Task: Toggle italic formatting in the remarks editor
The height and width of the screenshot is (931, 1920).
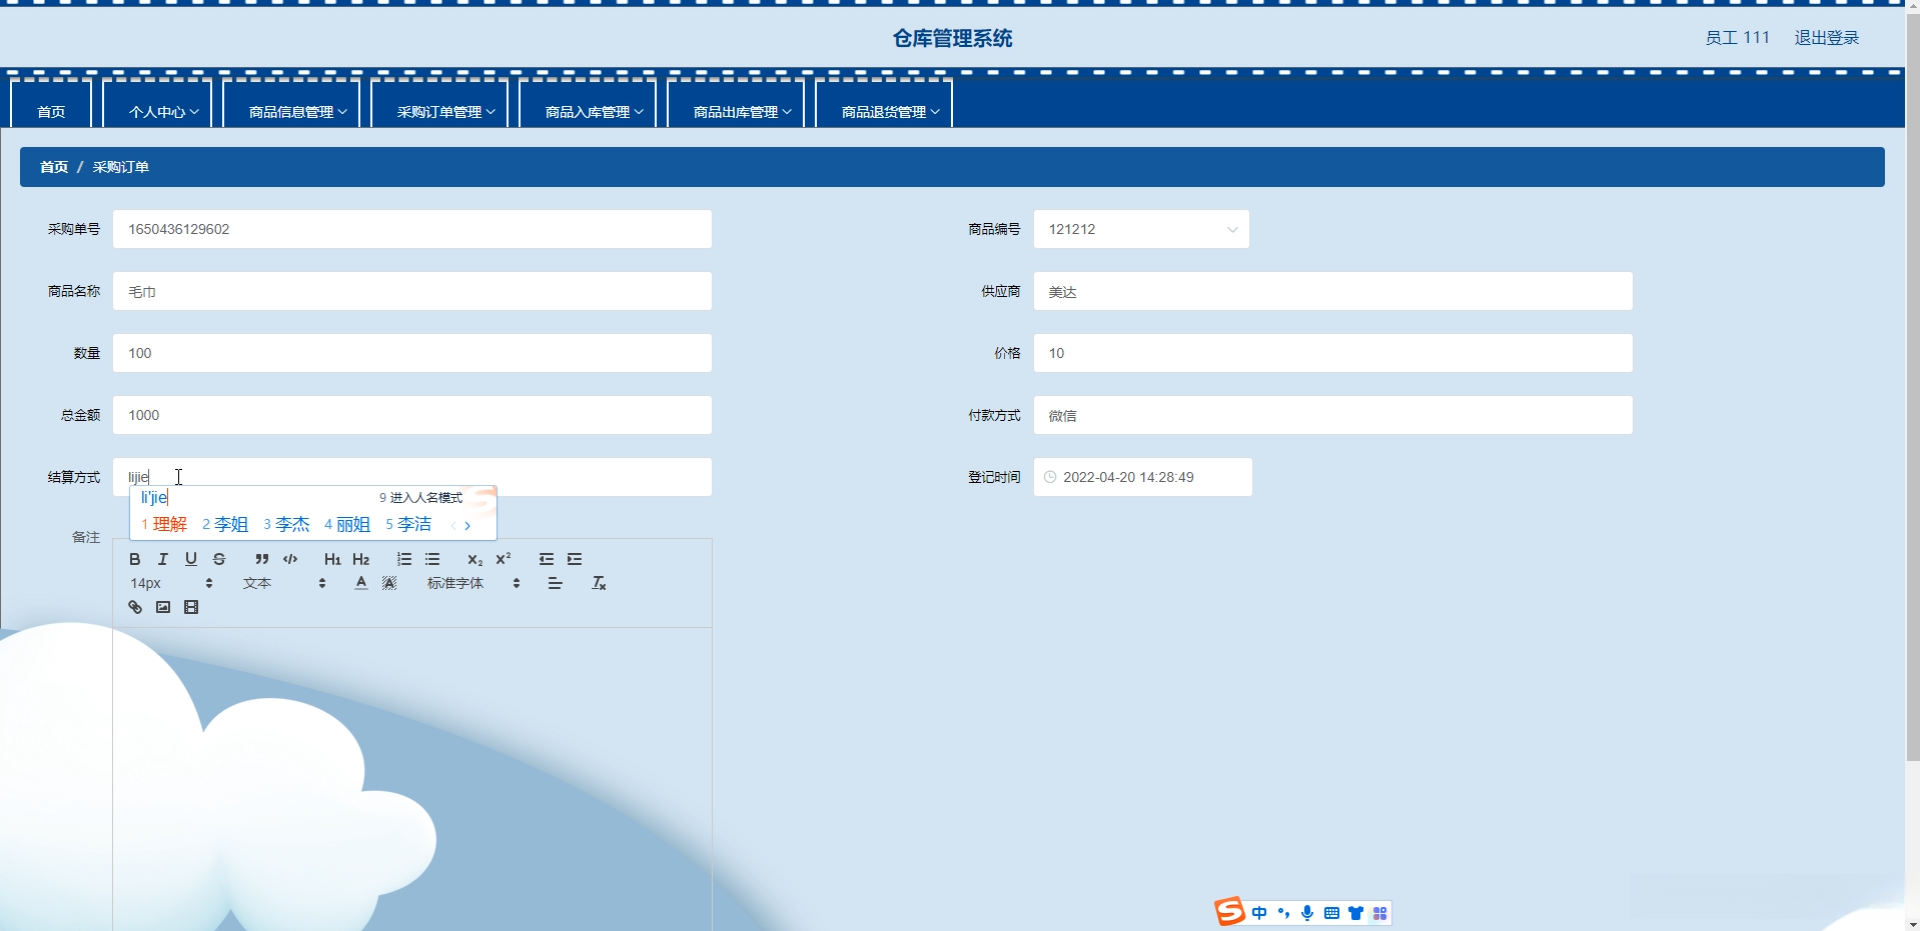Action: click(x=163, y=559)
